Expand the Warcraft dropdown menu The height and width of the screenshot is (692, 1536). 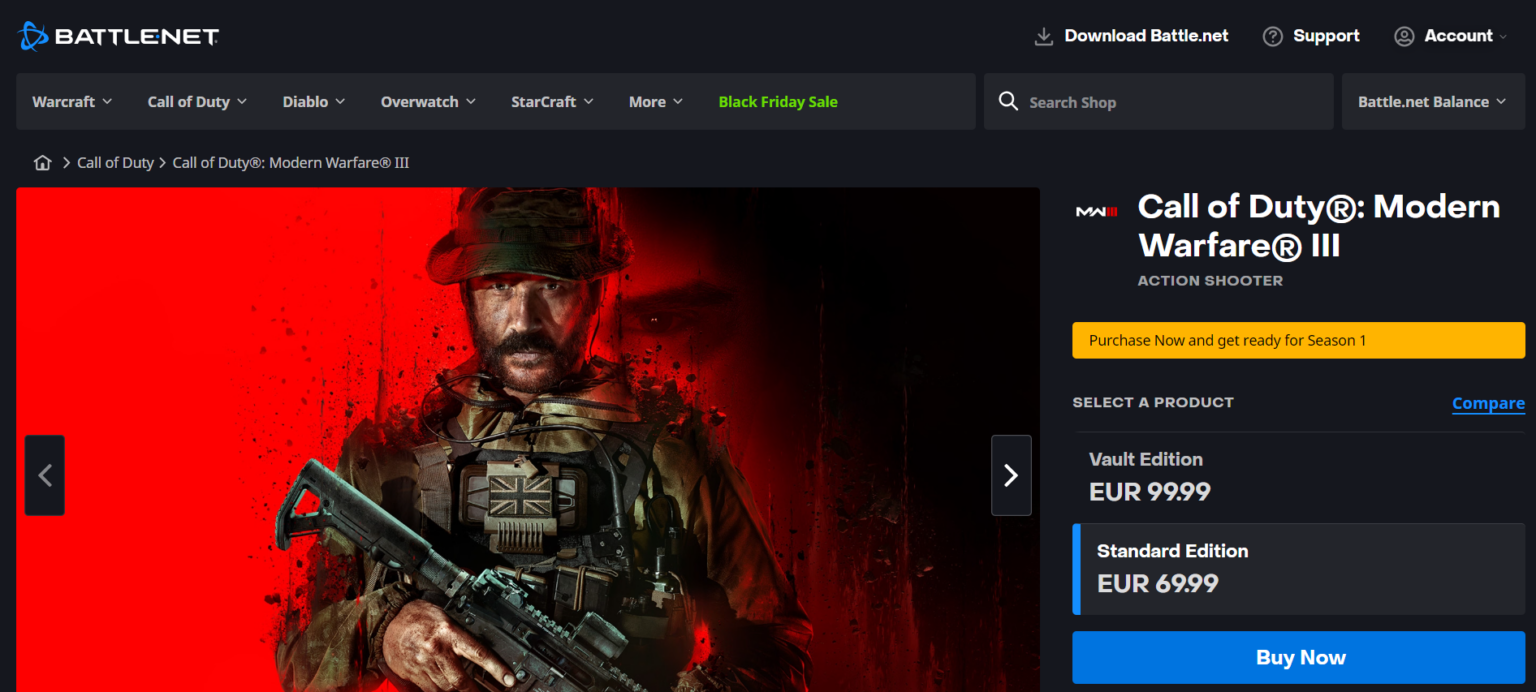click(x=71, y=101)
